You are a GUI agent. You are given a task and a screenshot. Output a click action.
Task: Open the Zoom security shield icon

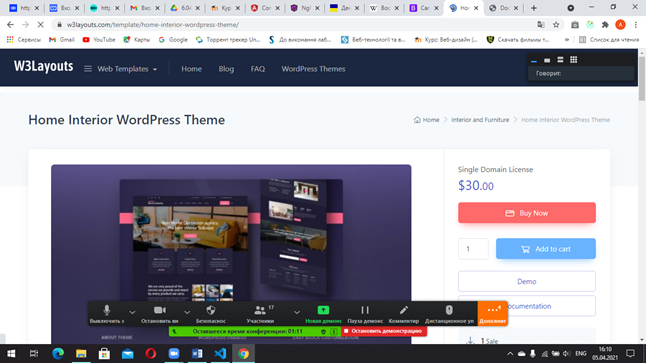211,314
